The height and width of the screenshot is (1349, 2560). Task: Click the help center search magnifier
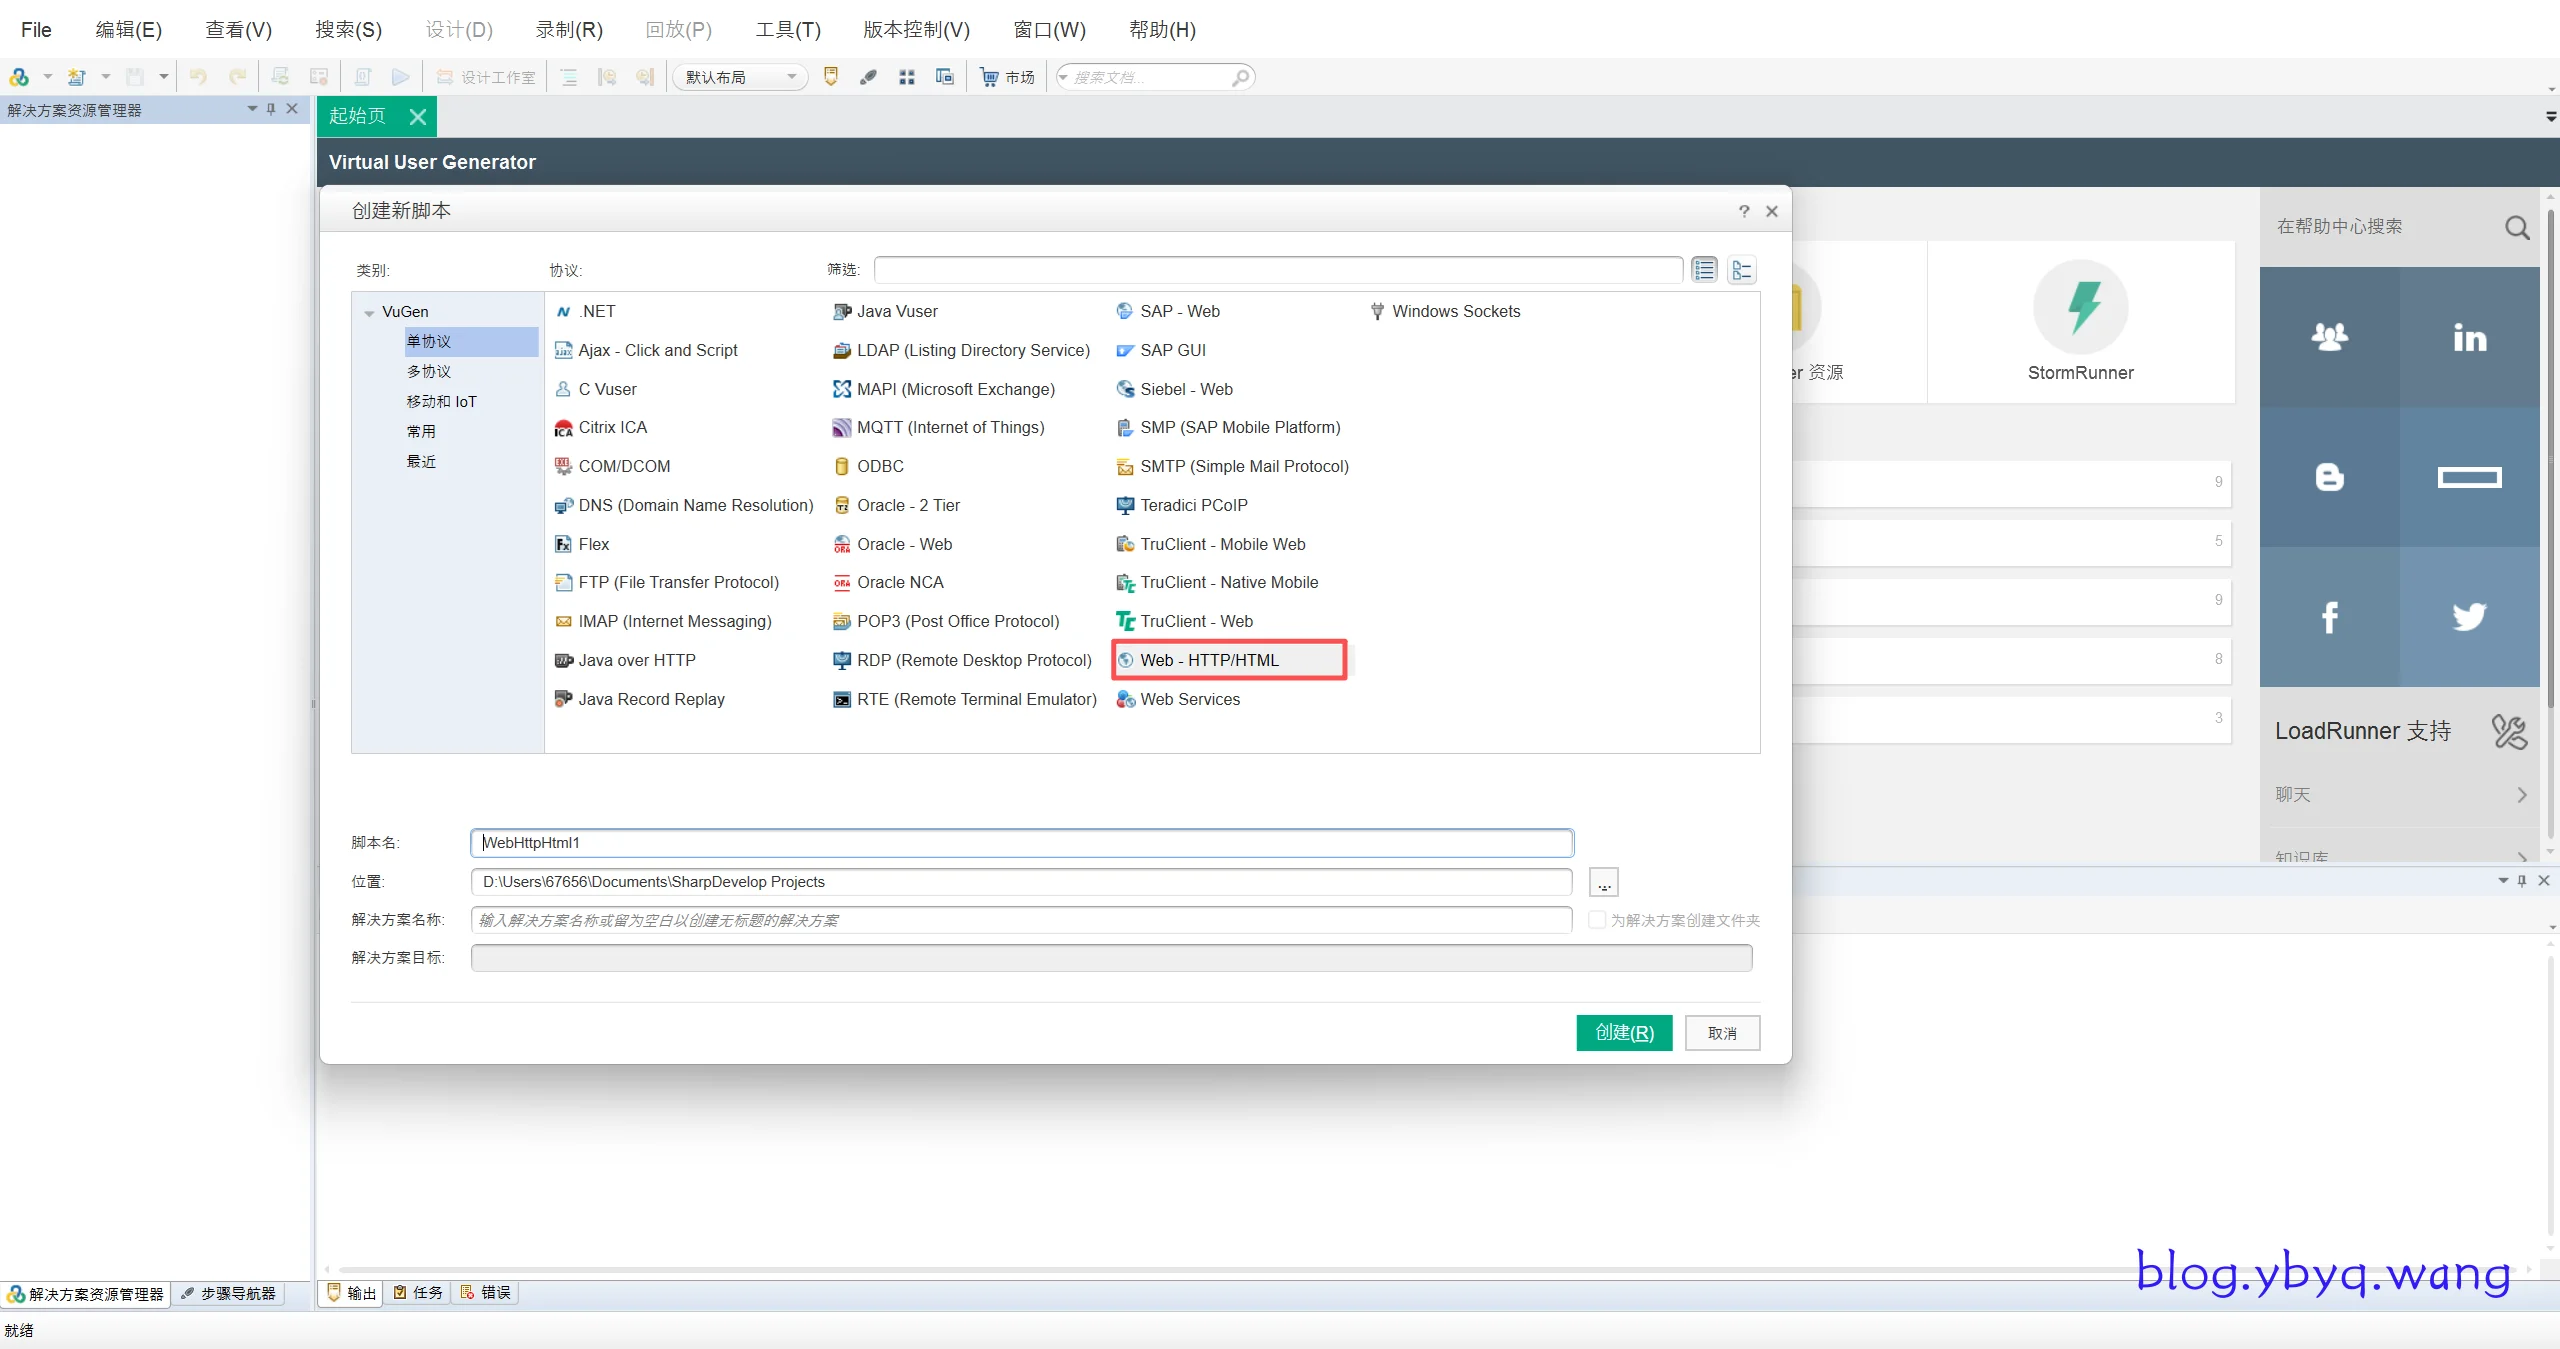point(2516,228)
